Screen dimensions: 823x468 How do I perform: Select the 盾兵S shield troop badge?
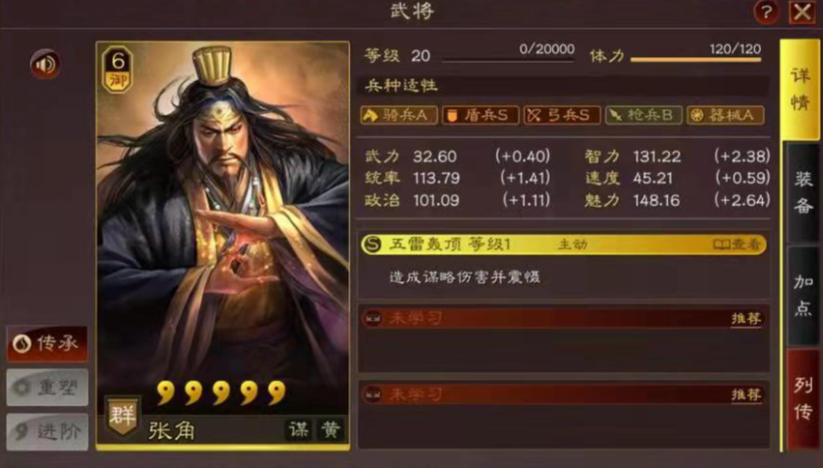(x=480, y=115)
